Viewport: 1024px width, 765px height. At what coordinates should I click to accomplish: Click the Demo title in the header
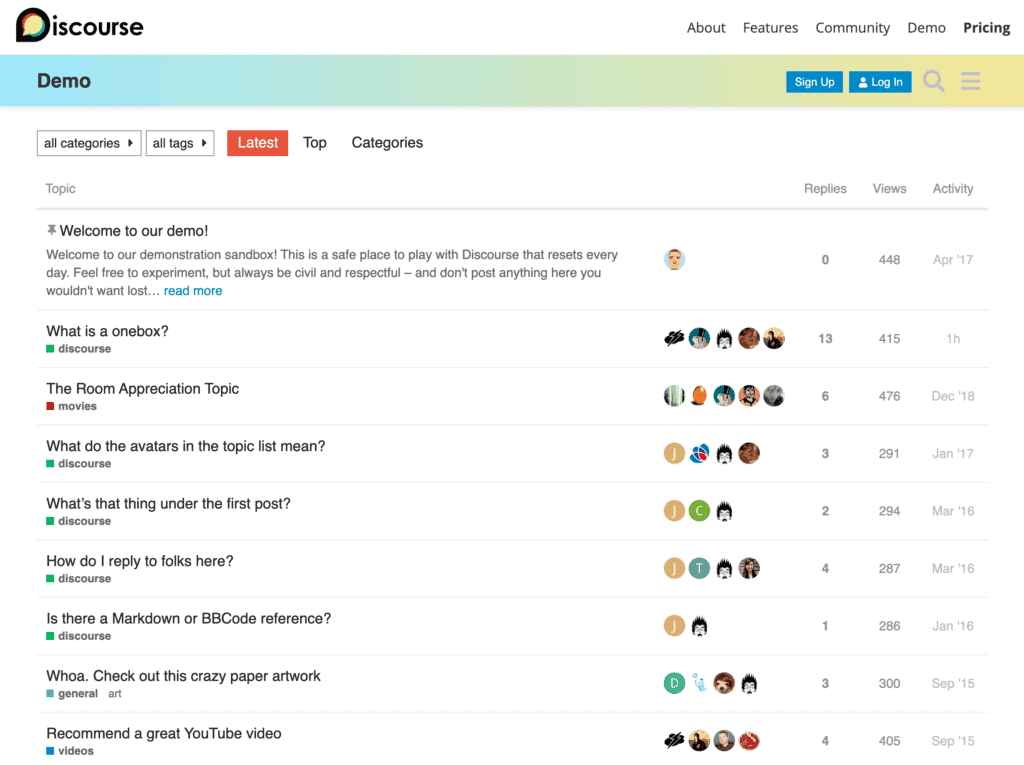tap(64, 81)
